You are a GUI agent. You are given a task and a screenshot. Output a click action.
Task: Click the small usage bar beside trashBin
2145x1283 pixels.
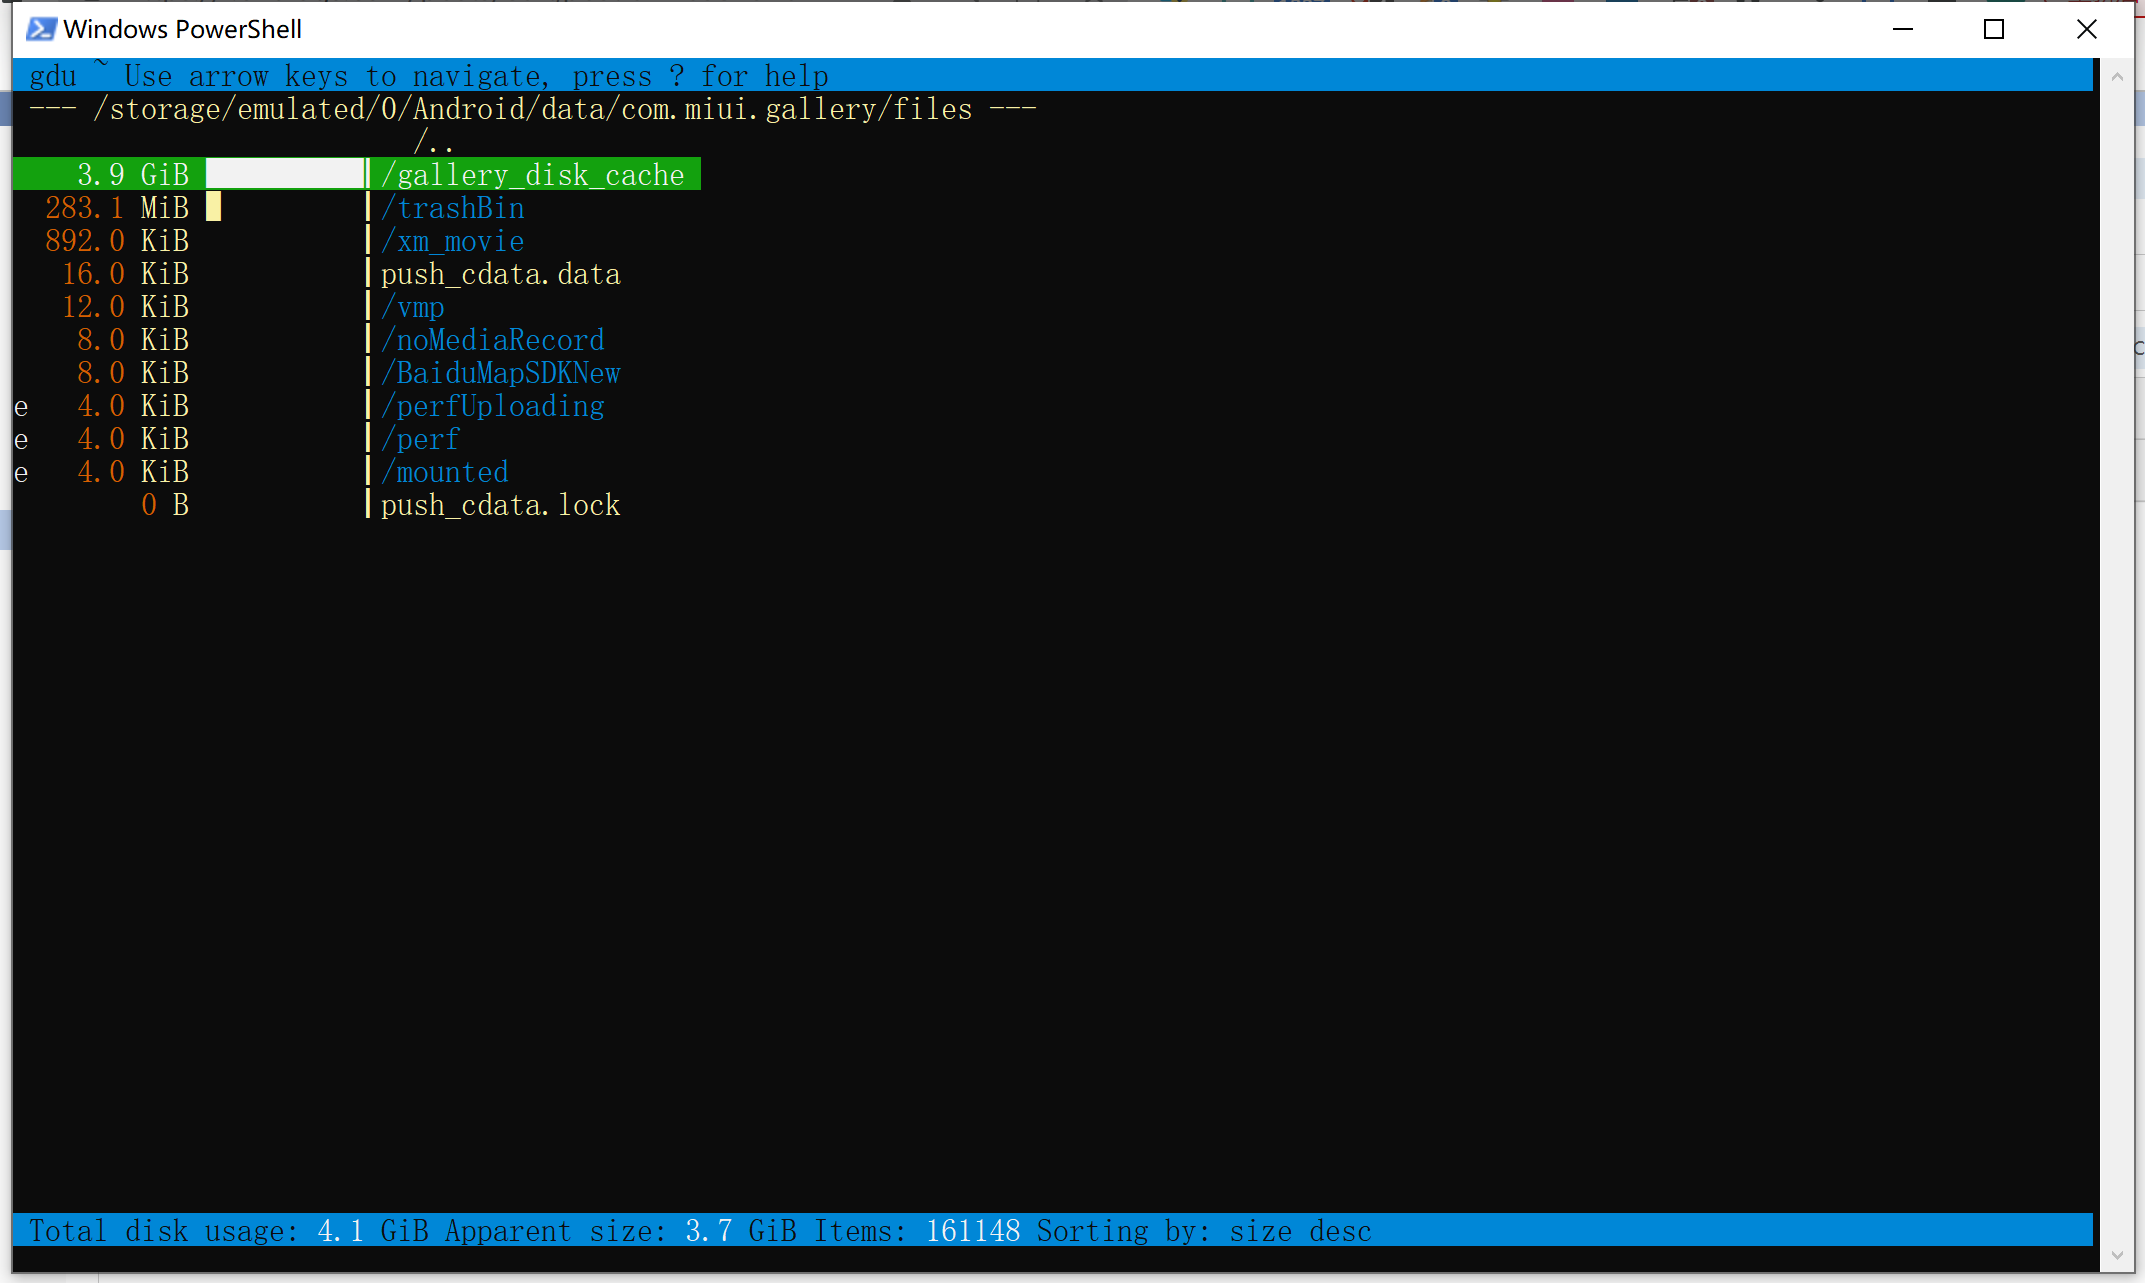(x=213, y=207)
